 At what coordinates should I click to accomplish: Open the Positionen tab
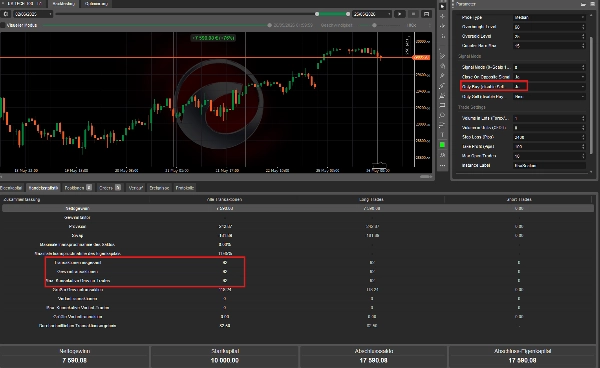(78, 188)
